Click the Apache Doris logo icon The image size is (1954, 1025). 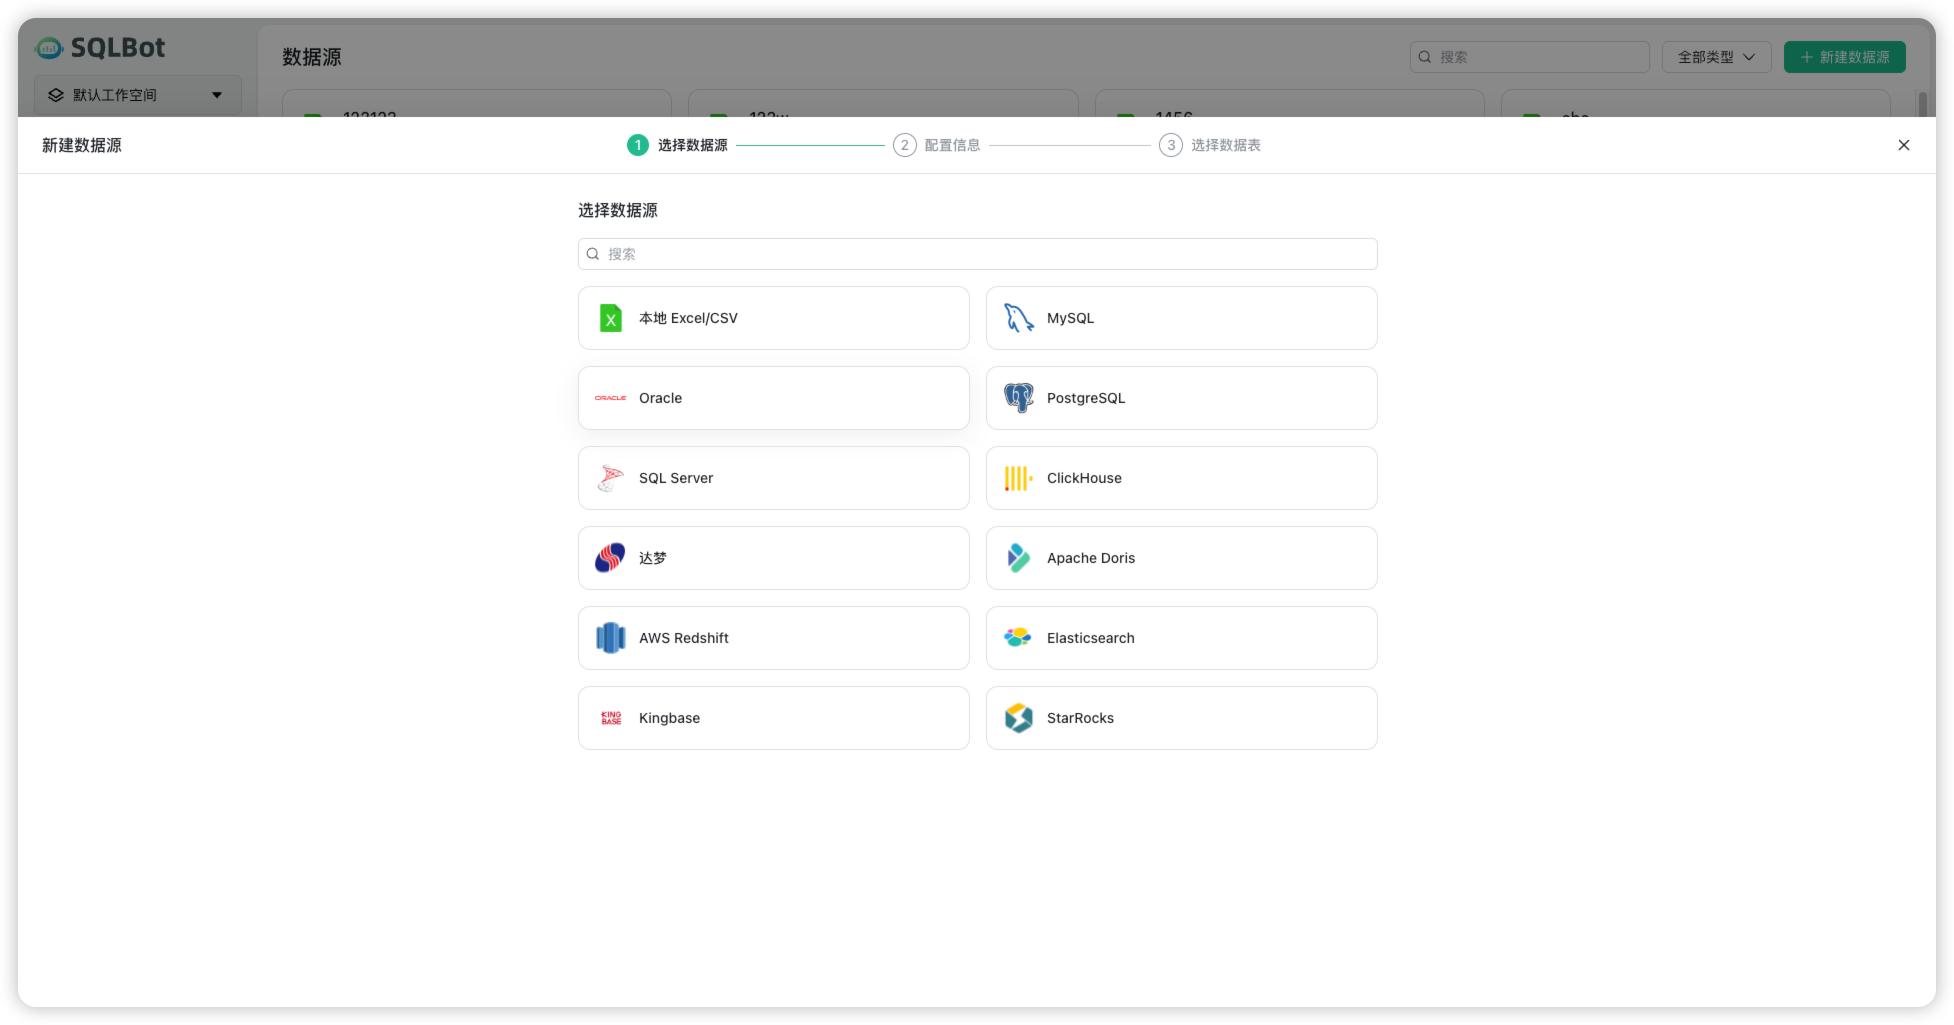coord(1018,558)
